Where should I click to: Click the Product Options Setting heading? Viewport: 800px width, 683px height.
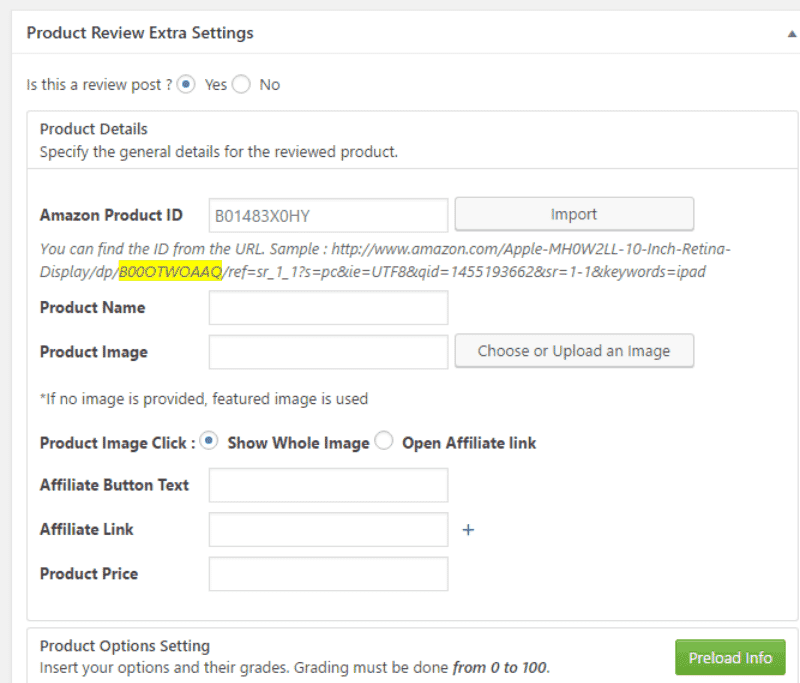(125, 646)
